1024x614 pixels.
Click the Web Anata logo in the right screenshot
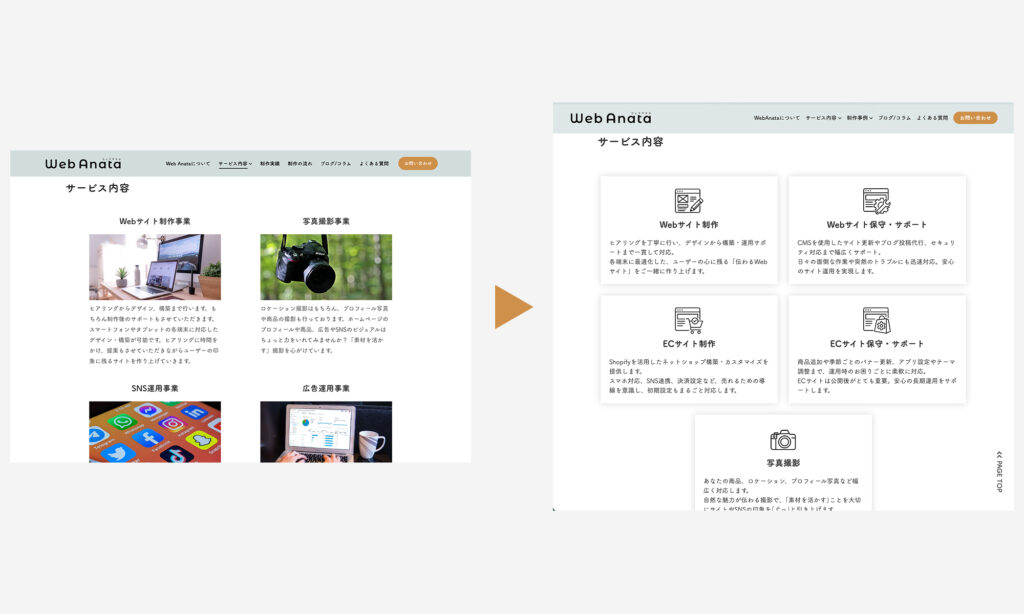tap(611, 118)
